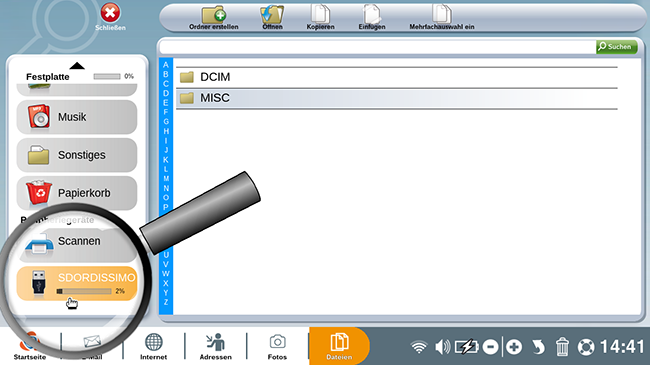Collapse sidebar with the up arrow
The image size is (650, 365).
click(77, 66)
